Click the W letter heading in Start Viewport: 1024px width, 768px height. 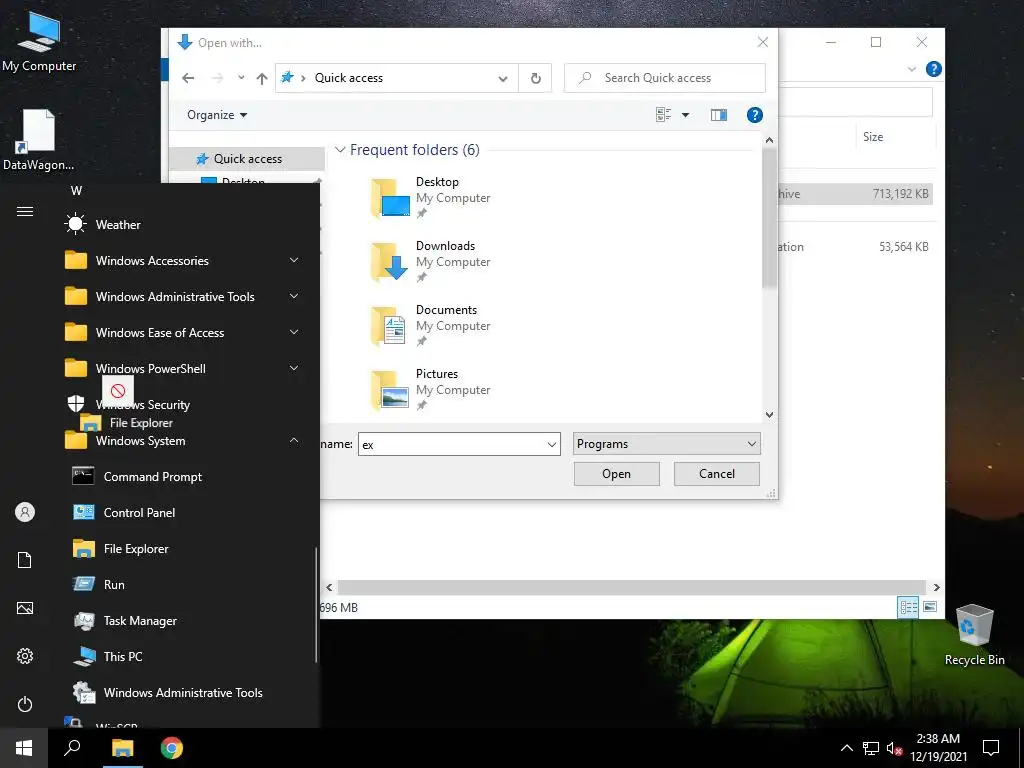76,191
